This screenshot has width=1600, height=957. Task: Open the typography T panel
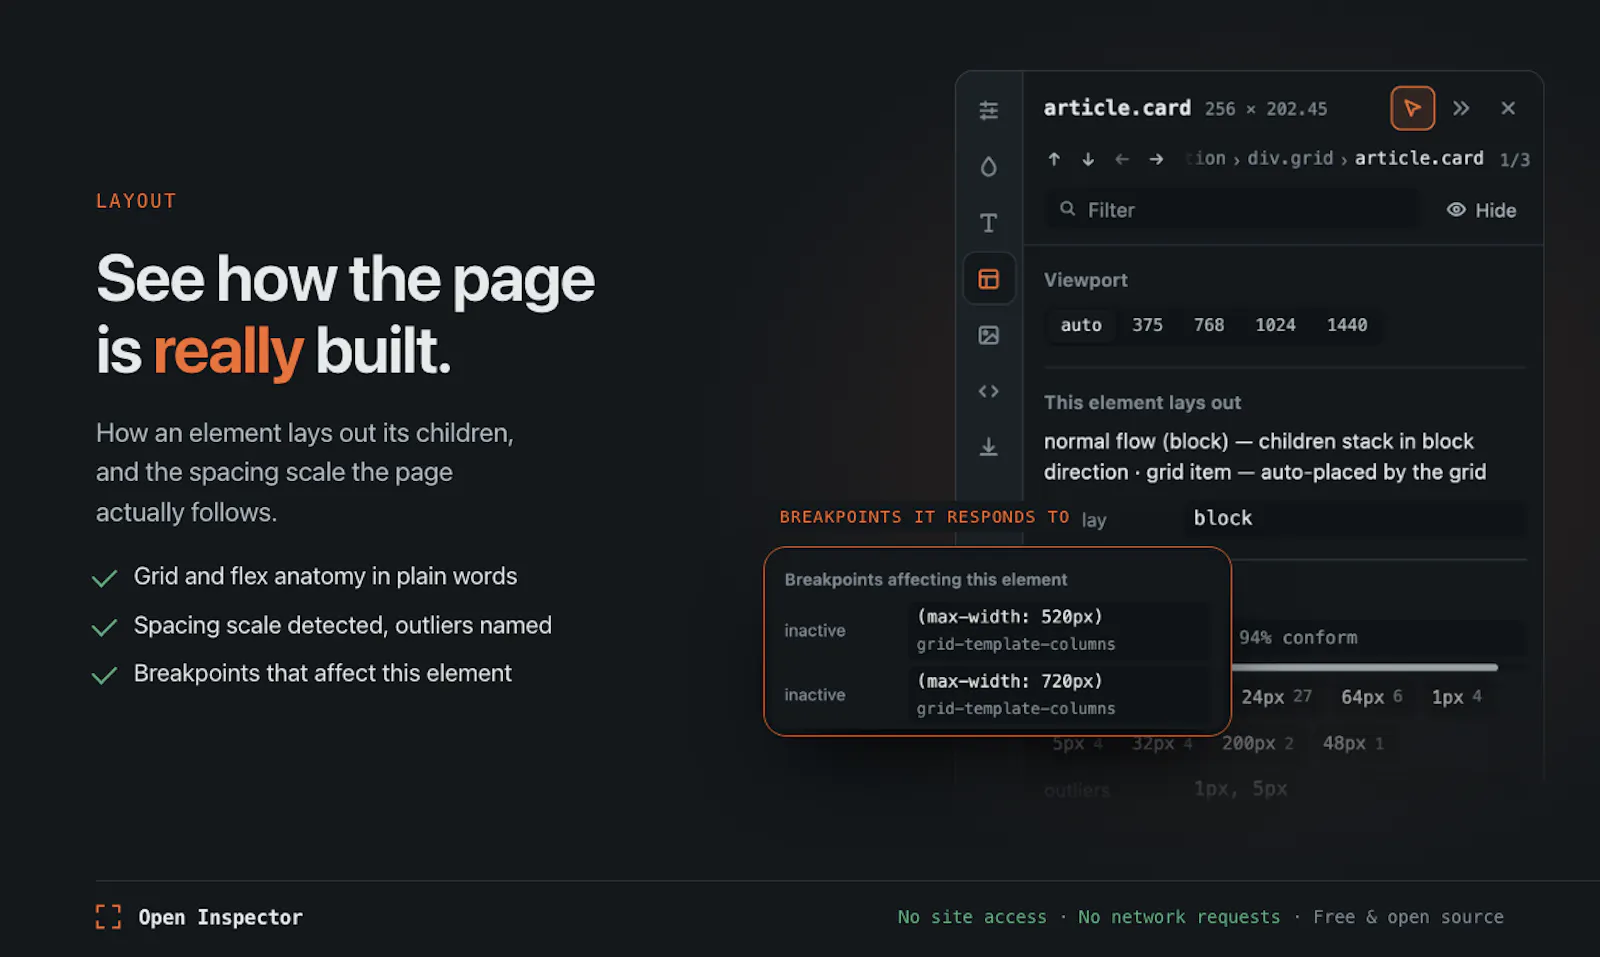[x=988, y=222]
